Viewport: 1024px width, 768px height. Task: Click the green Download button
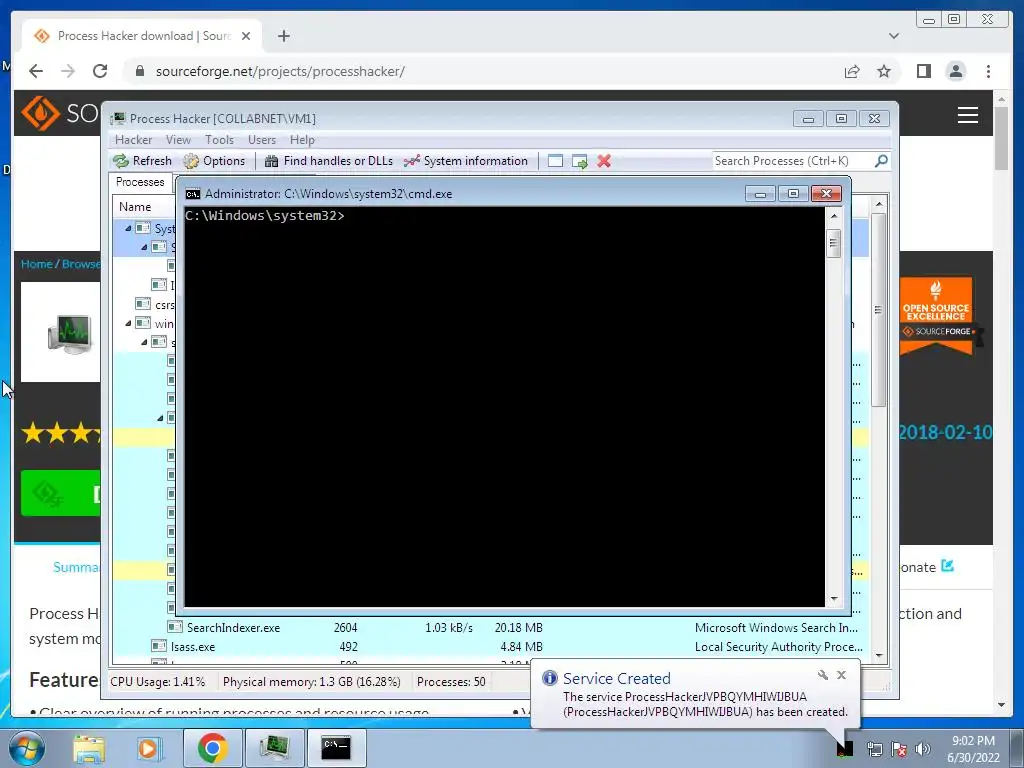coord(61,494)
